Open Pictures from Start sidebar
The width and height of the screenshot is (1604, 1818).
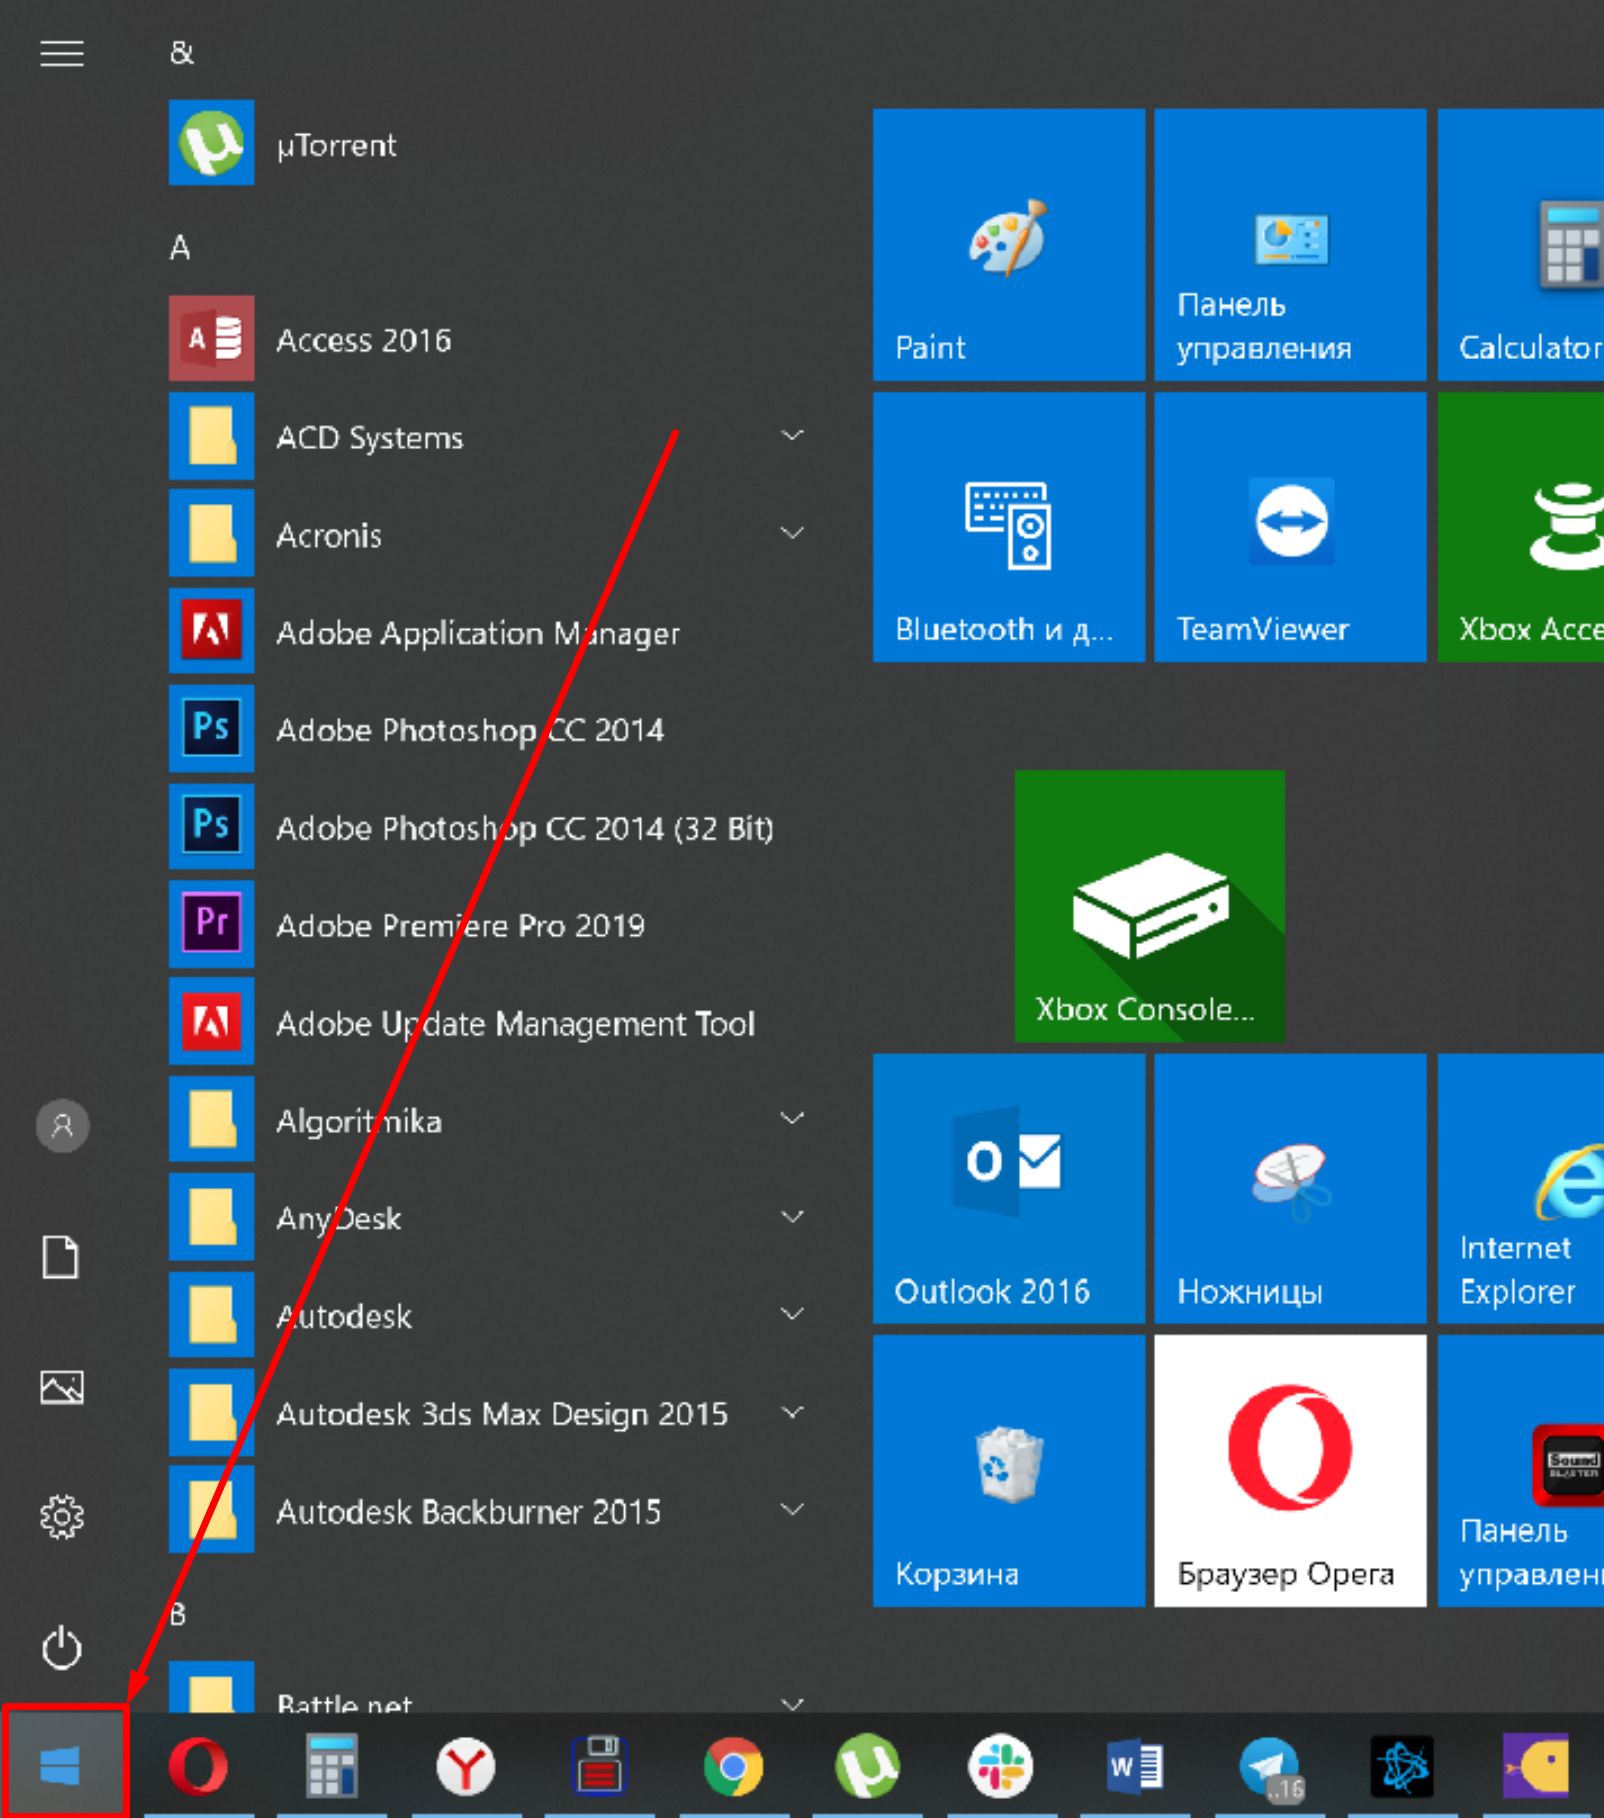click(x=62, y=1387)
